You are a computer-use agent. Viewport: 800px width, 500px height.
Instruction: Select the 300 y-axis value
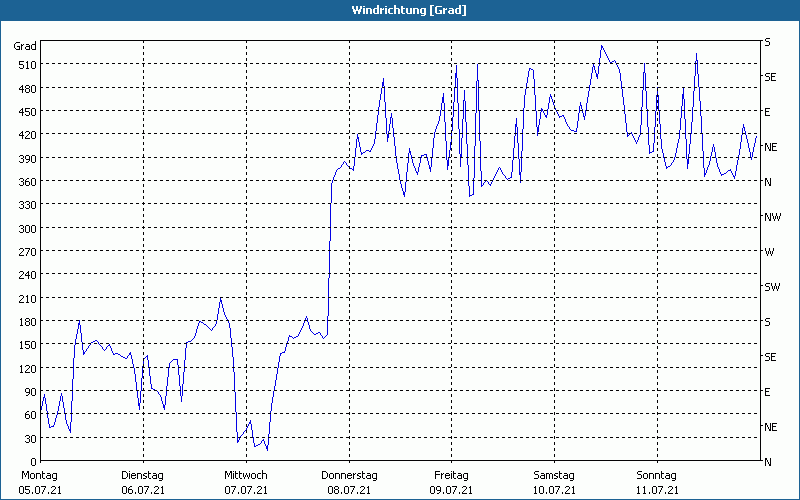(x=28, y=229)
